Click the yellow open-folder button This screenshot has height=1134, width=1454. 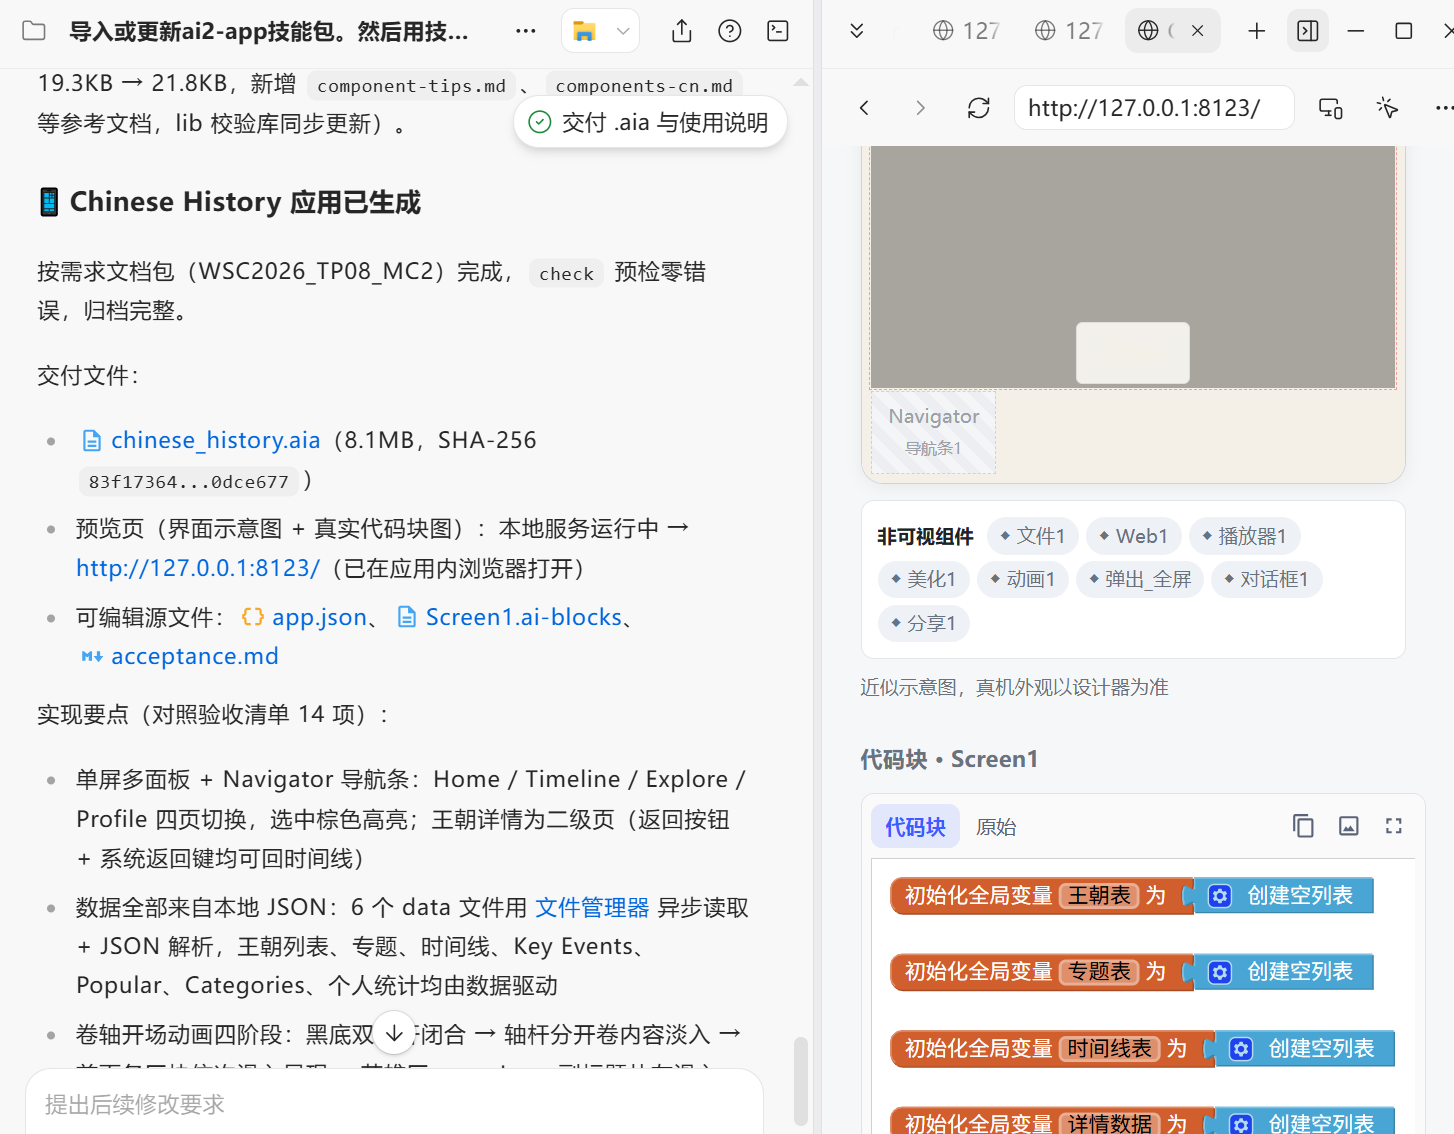[585, 31]
